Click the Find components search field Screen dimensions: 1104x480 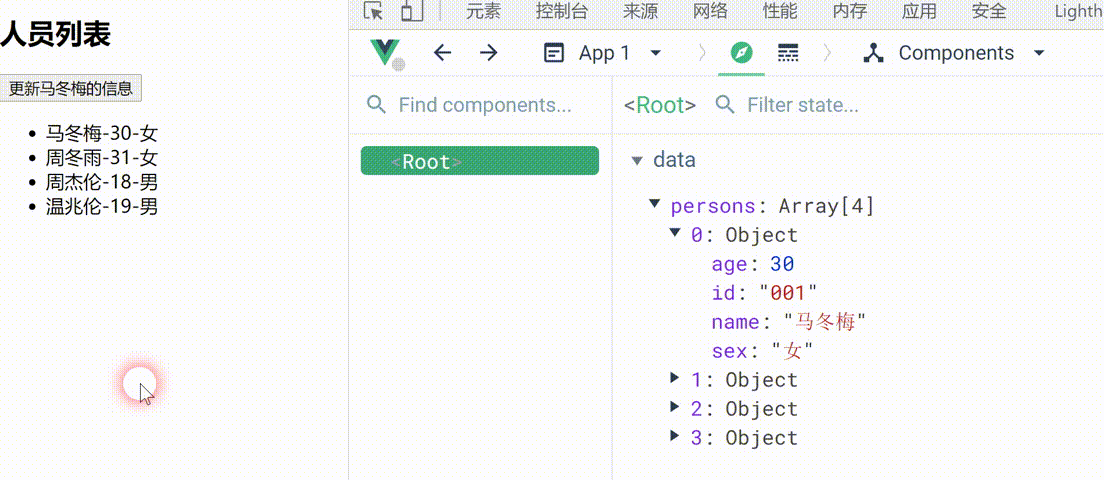(x=485, y=105)
